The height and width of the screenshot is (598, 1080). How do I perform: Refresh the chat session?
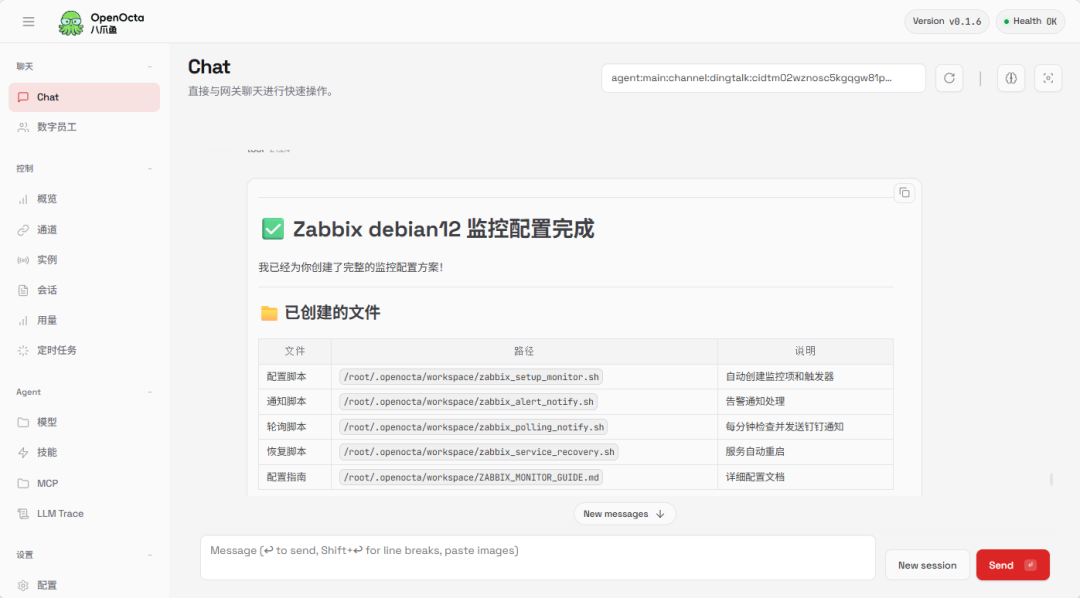pos(949,78)
